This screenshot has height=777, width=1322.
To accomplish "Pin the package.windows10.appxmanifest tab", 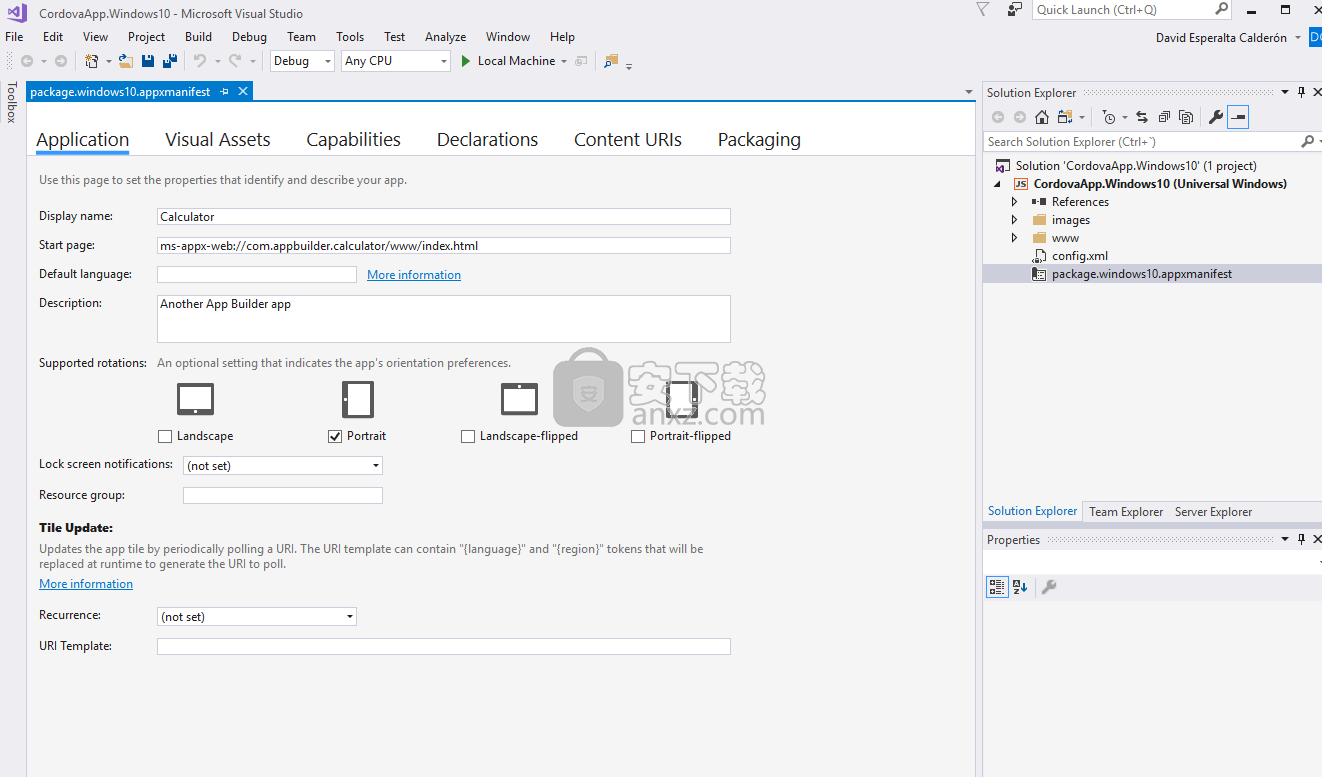I will click(x=224, y=91).
